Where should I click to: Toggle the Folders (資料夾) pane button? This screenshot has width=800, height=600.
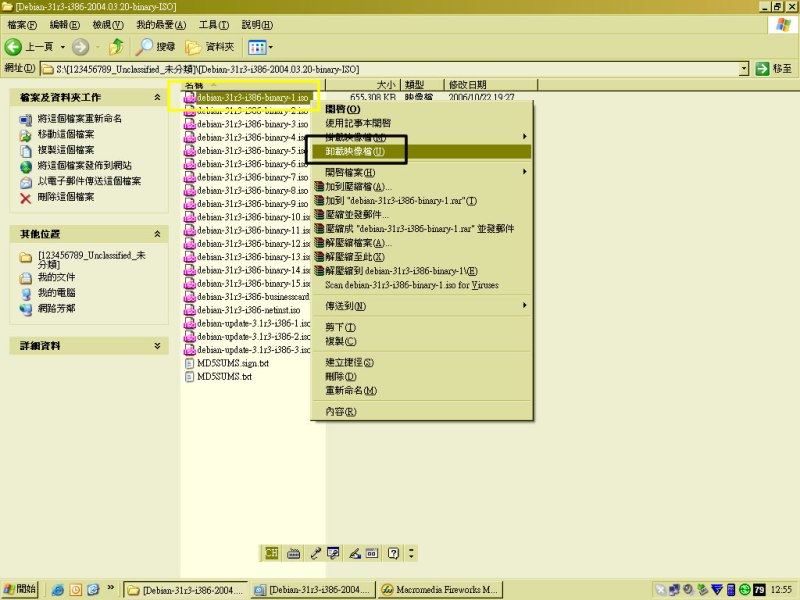click(210, 47)
